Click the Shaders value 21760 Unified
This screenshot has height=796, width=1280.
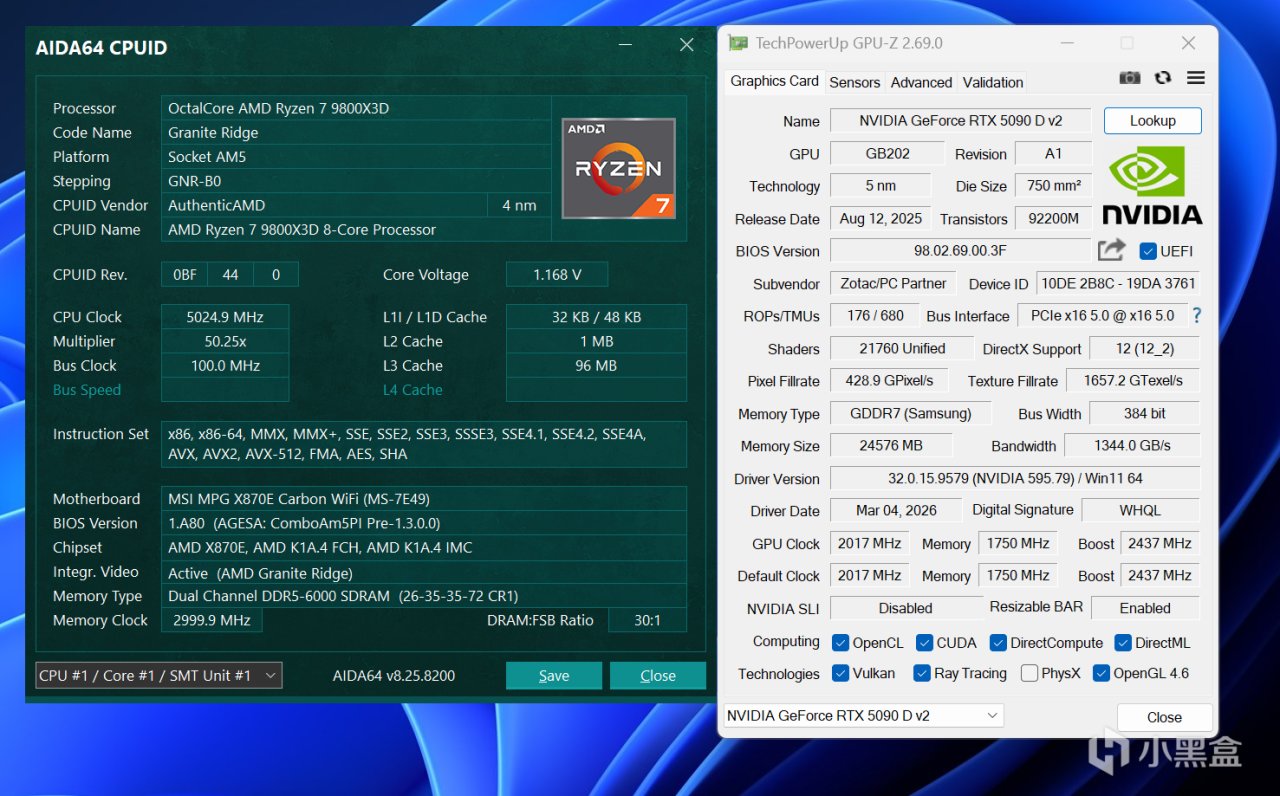[902, 348]
